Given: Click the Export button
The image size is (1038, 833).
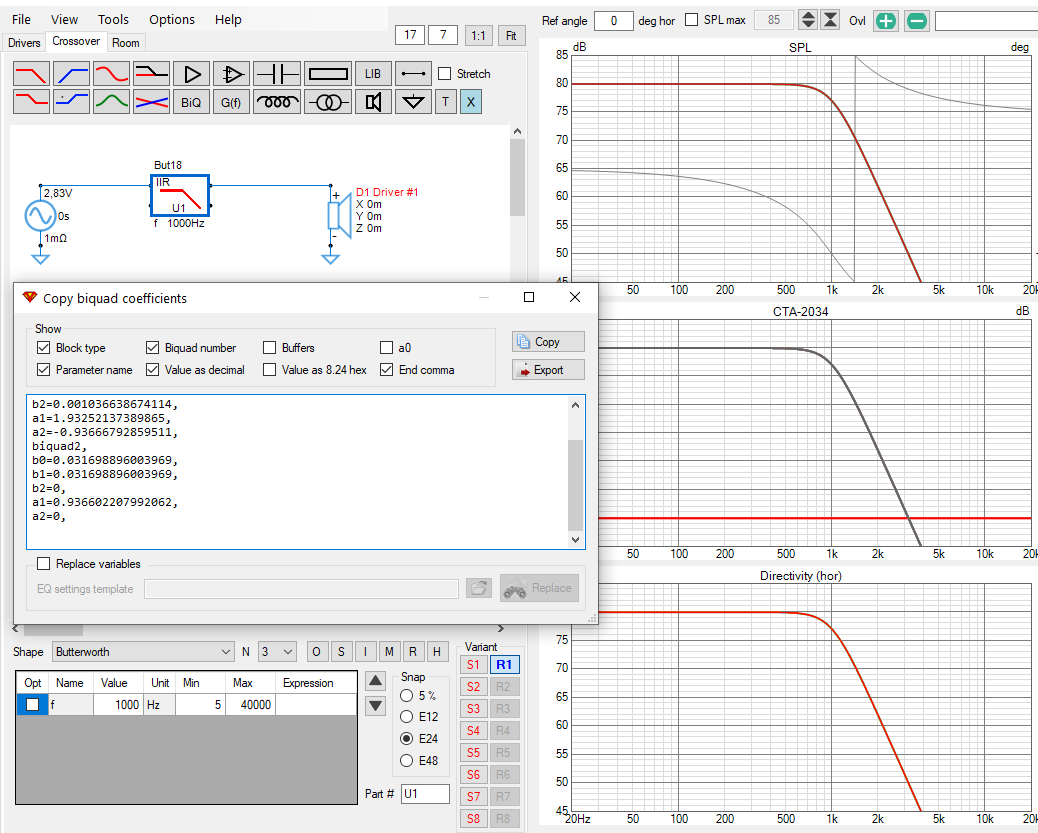Looking at the screenshot, I should tap(548, 369).
